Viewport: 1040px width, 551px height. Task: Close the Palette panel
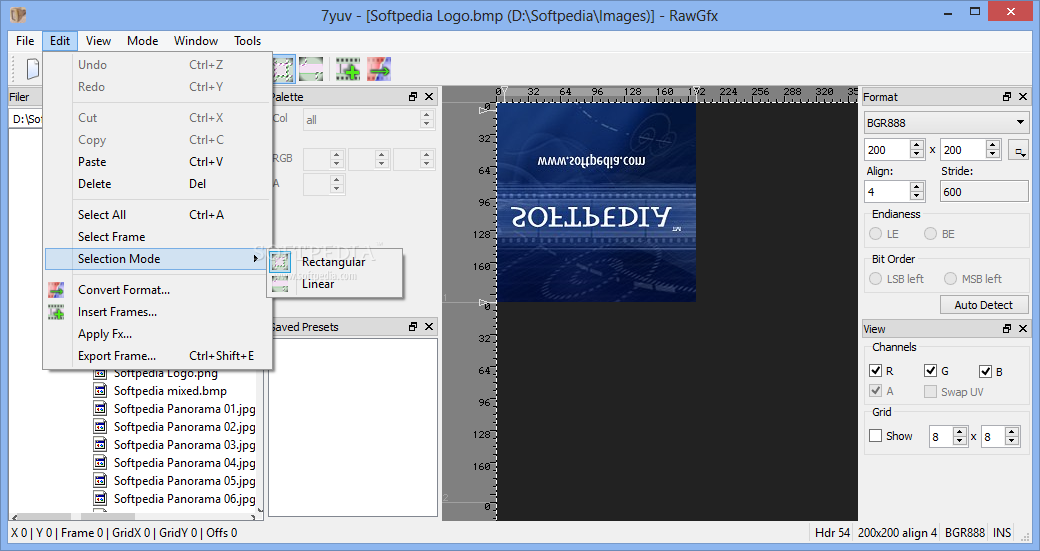(x=429, y=97)
